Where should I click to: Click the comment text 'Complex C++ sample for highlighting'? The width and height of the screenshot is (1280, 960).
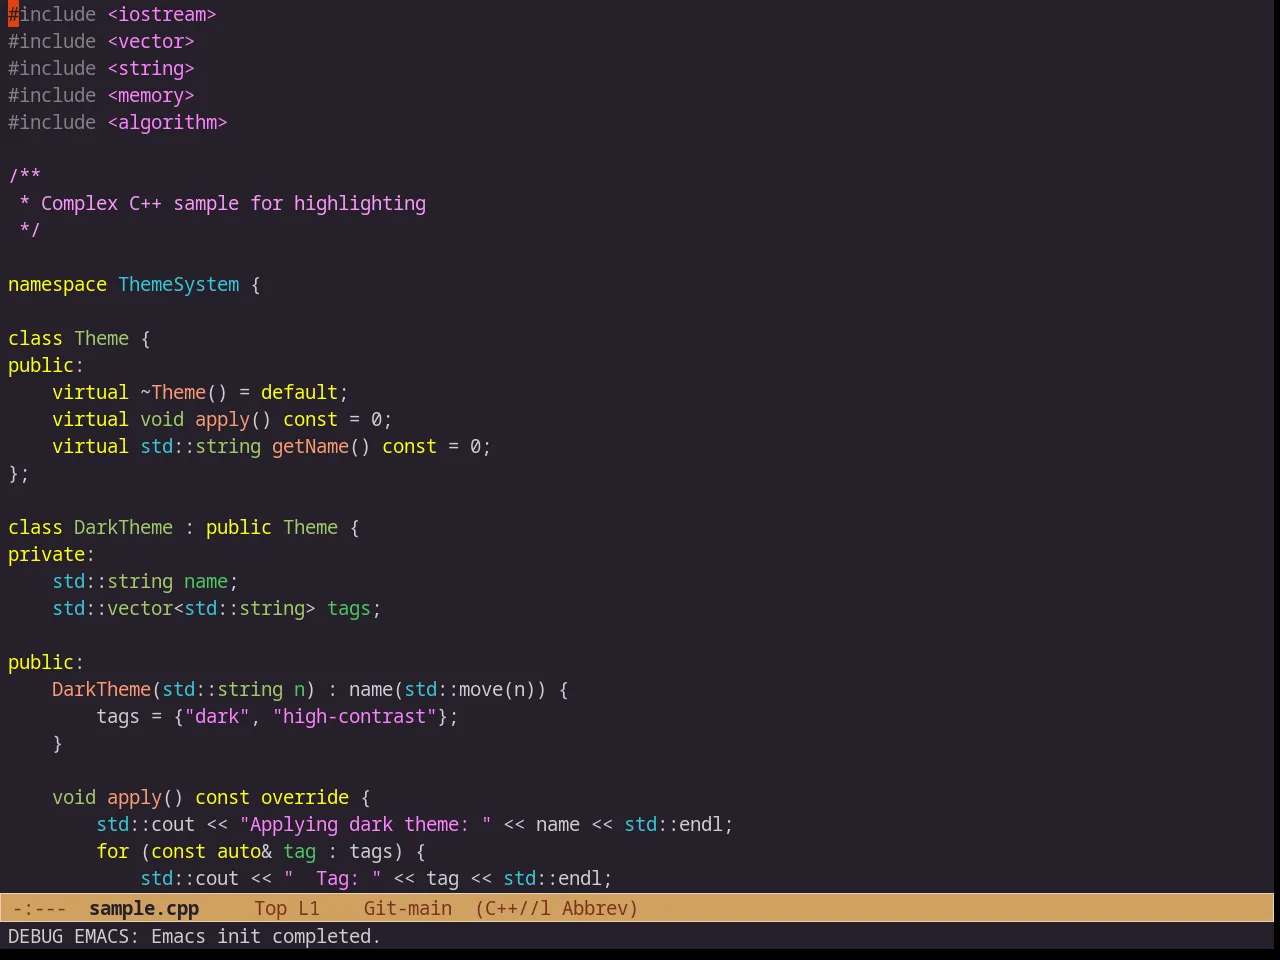233,203
